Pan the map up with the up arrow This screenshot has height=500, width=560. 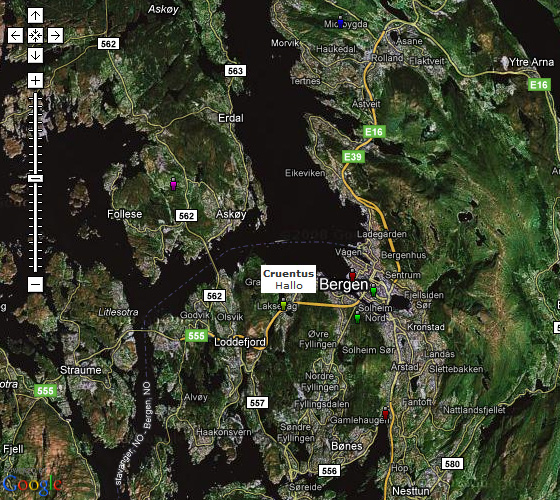click(35, 15)
